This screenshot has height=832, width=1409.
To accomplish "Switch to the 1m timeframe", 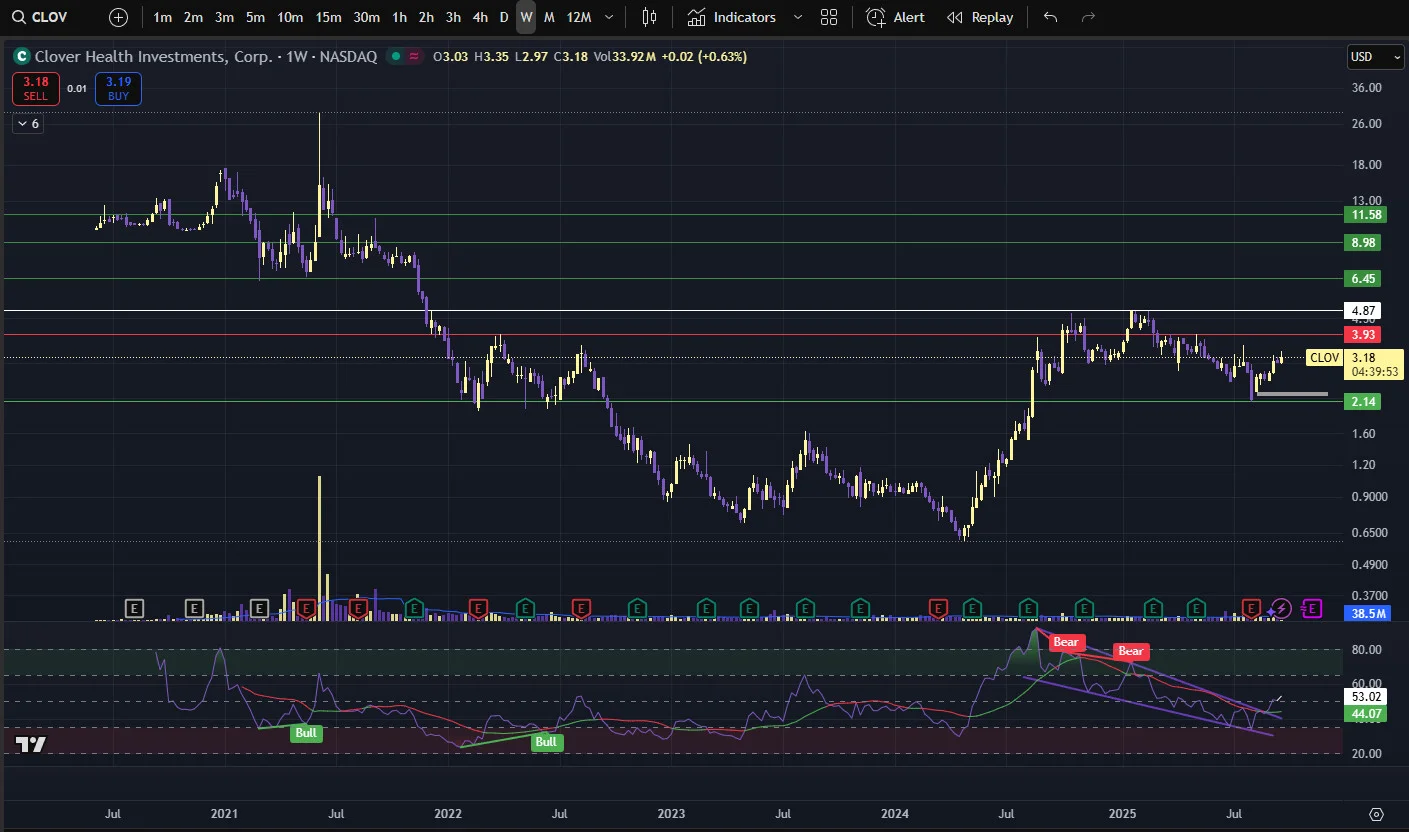I will [163, 17].
